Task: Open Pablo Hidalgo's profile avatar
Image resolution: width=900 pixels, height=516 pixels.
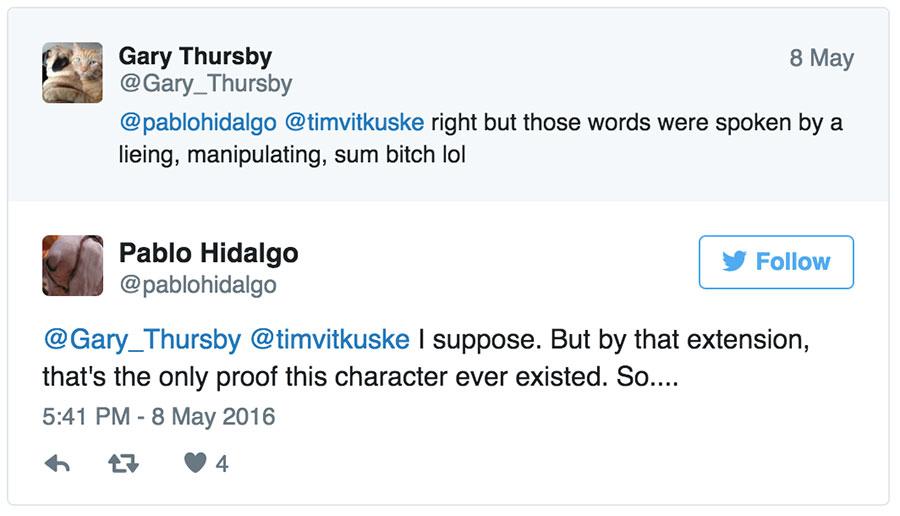Action: [72, 265]
